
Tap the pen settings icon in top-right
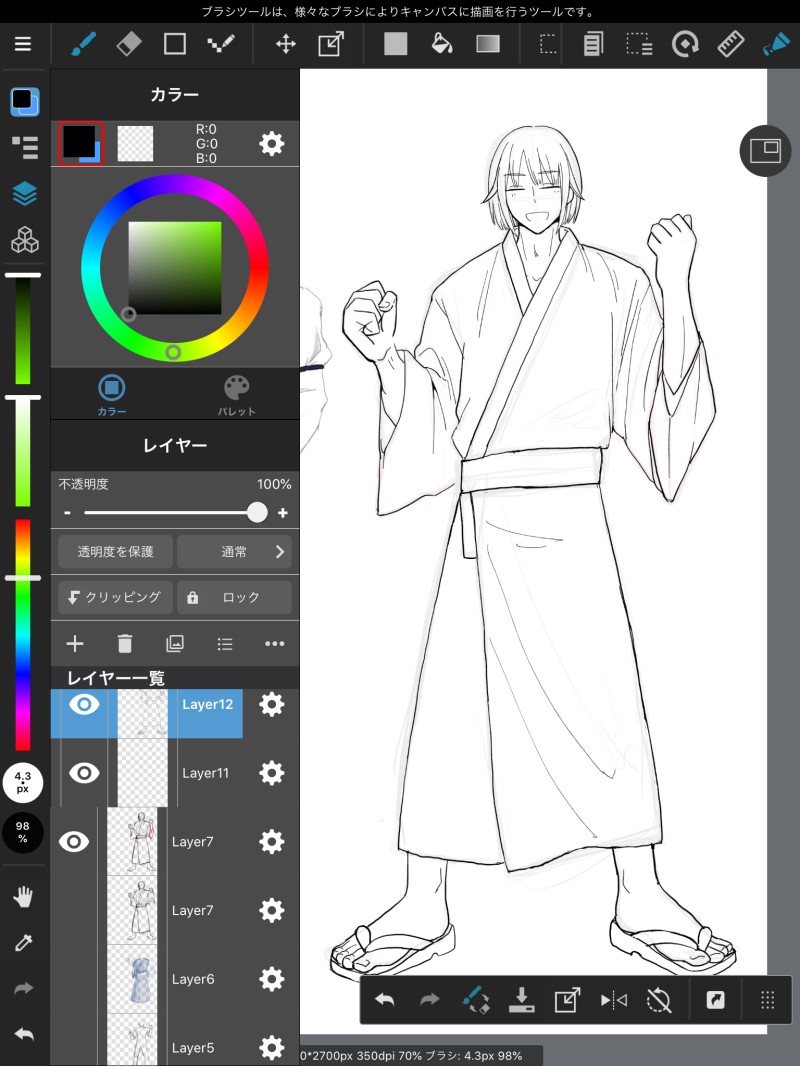point(776,44)
